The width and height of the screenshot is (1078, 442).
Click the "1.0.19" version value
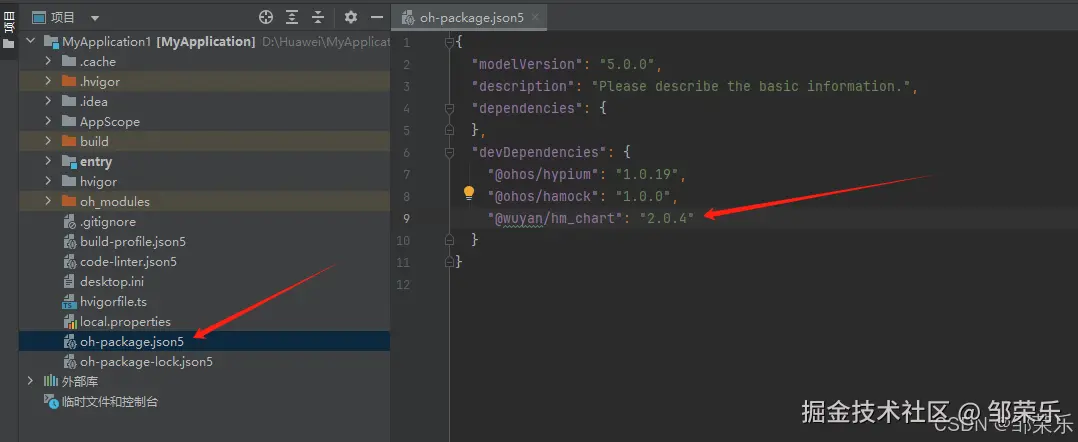(x=648, y=174)
